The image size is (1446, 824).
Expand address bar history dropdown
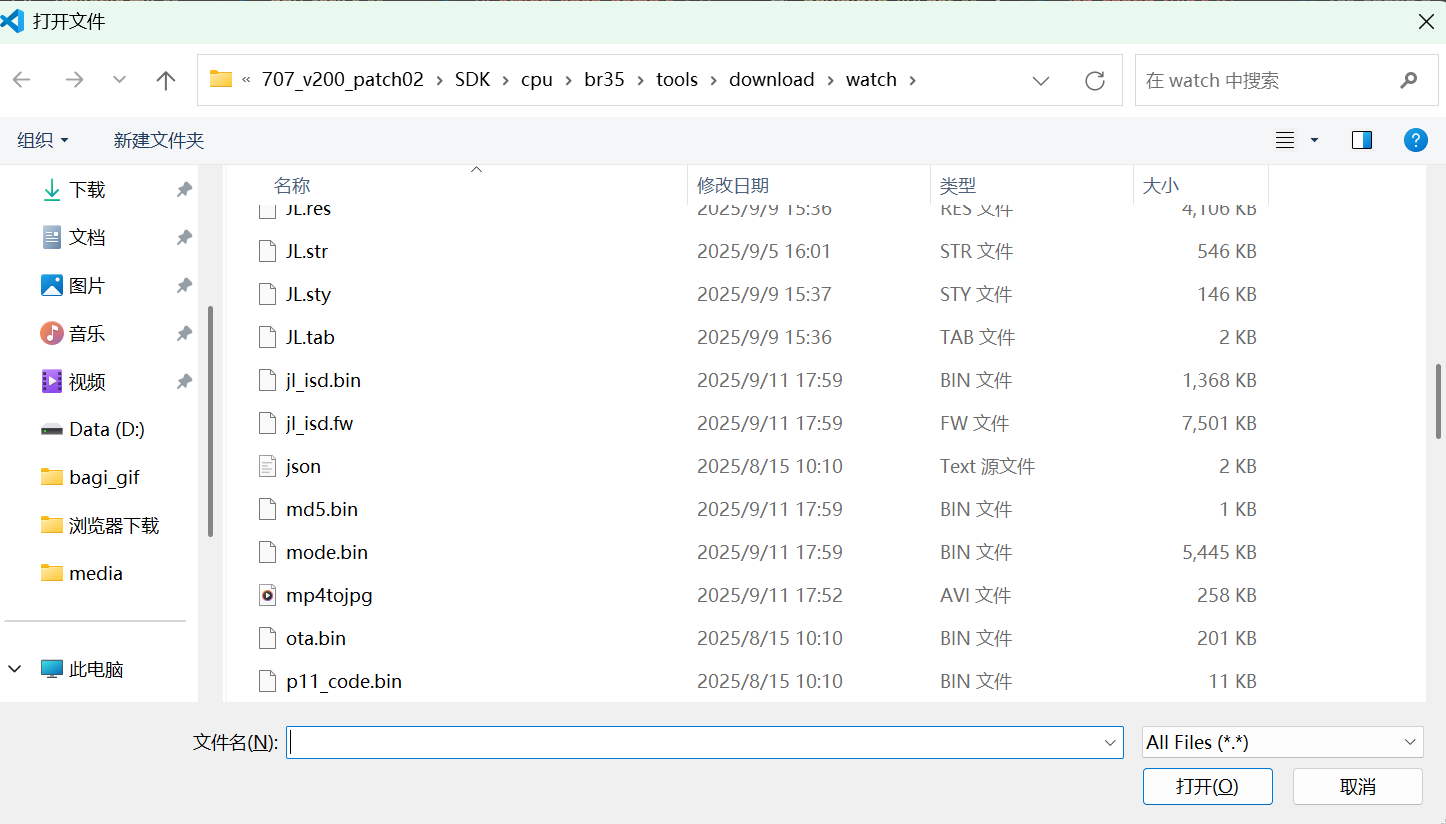[x=1041, y=80]
